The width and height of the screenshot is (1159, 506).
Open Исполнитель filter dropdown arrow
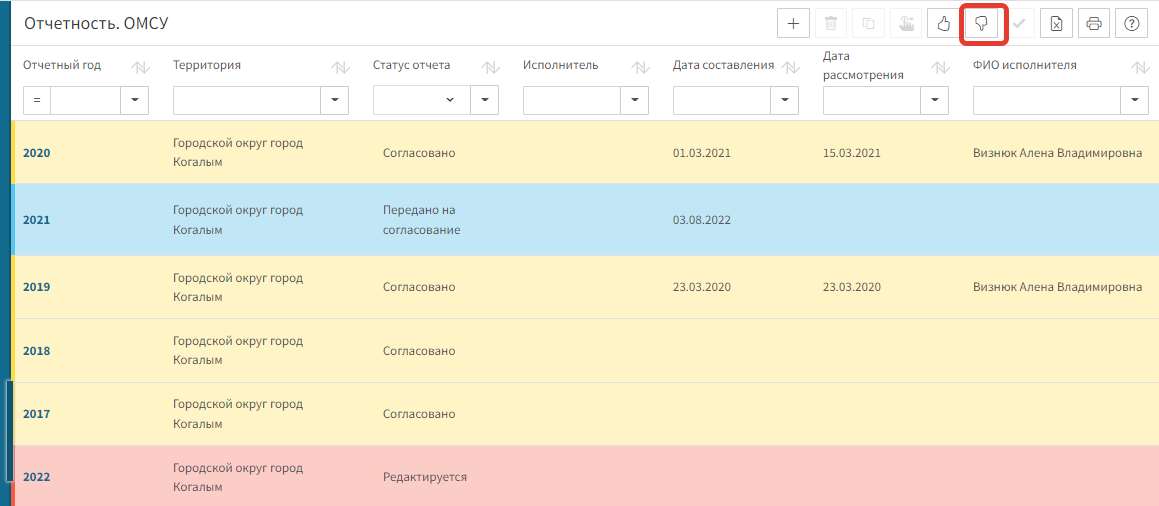coord(634,100)
